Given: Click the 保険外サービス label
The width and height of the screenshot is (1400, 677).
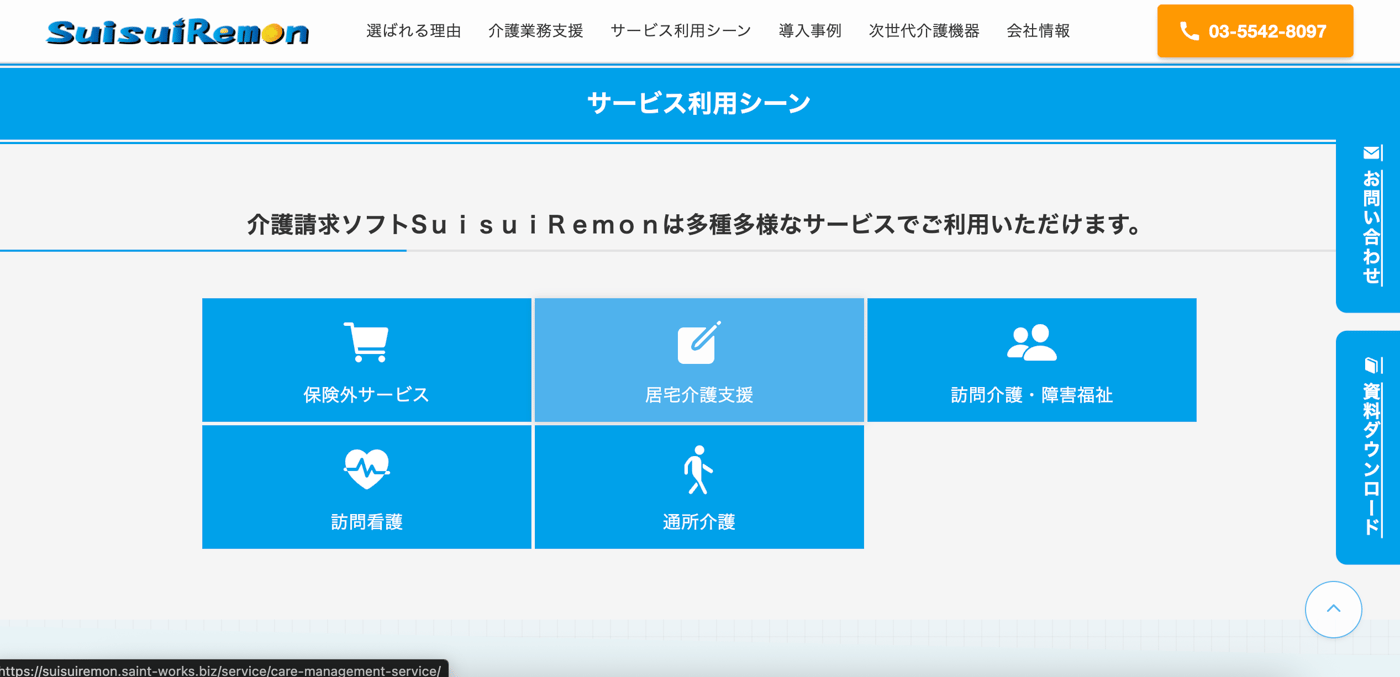Looking at the screenshot, I should click(366, 395).
